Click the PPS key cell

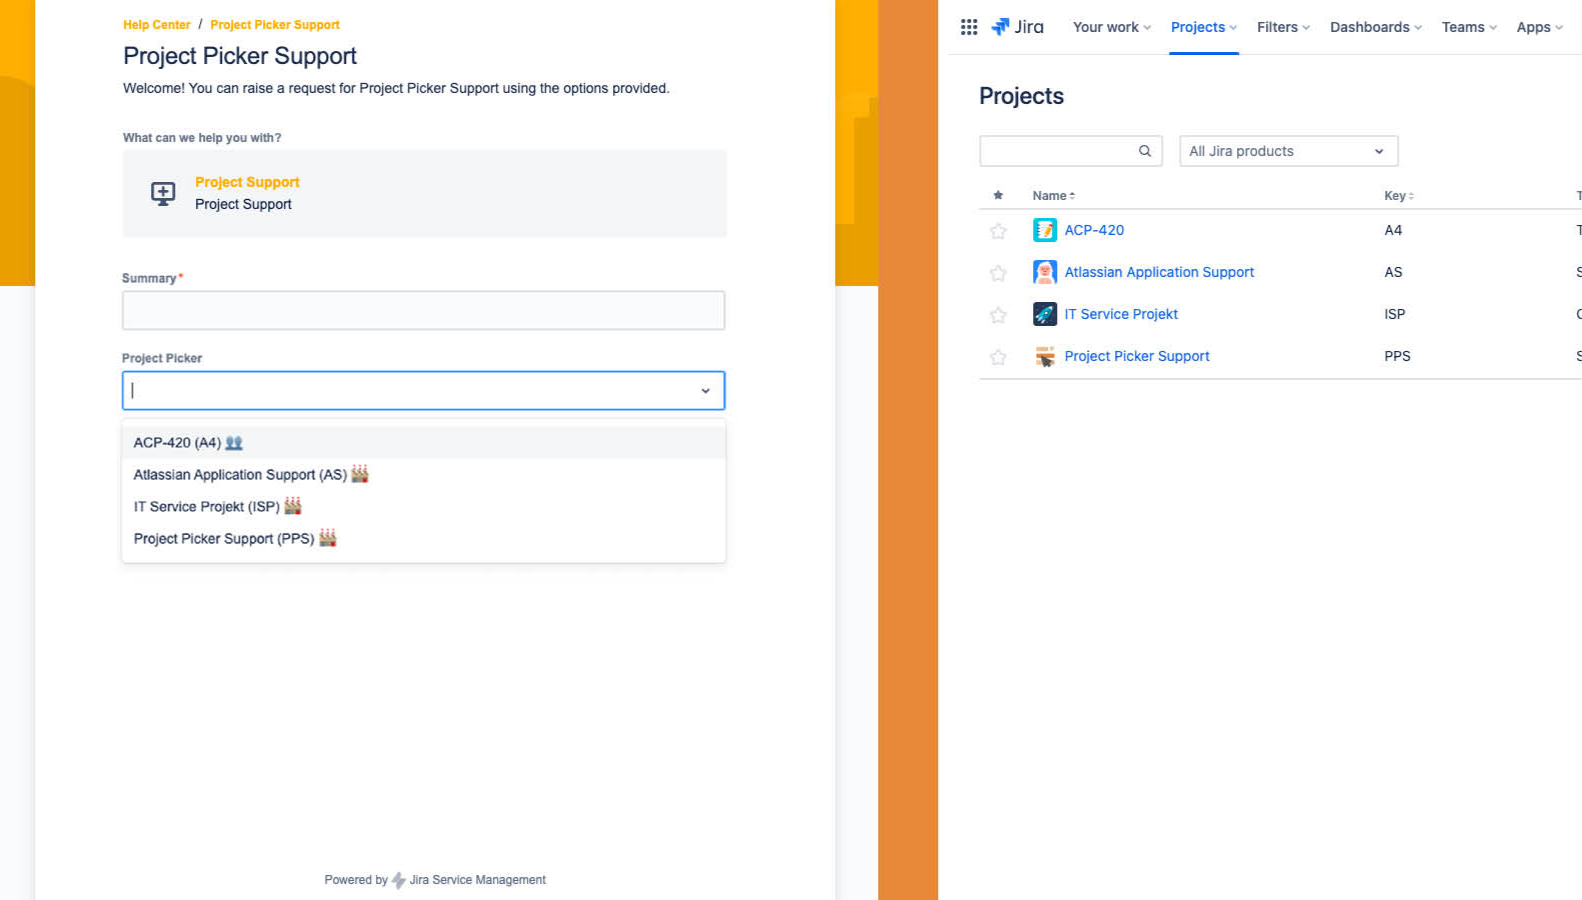[1397, 356]
